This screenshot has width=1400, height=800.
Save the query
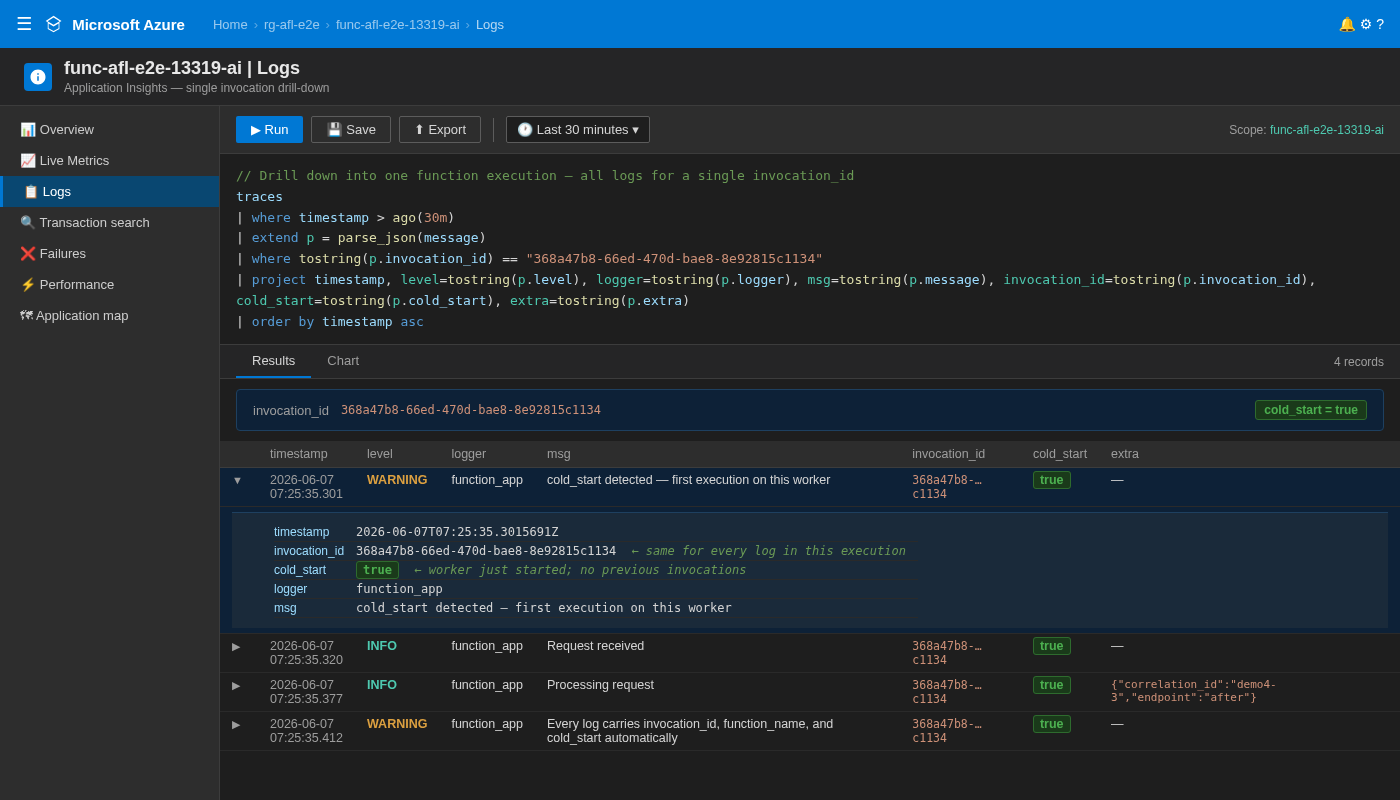point(351,130)
